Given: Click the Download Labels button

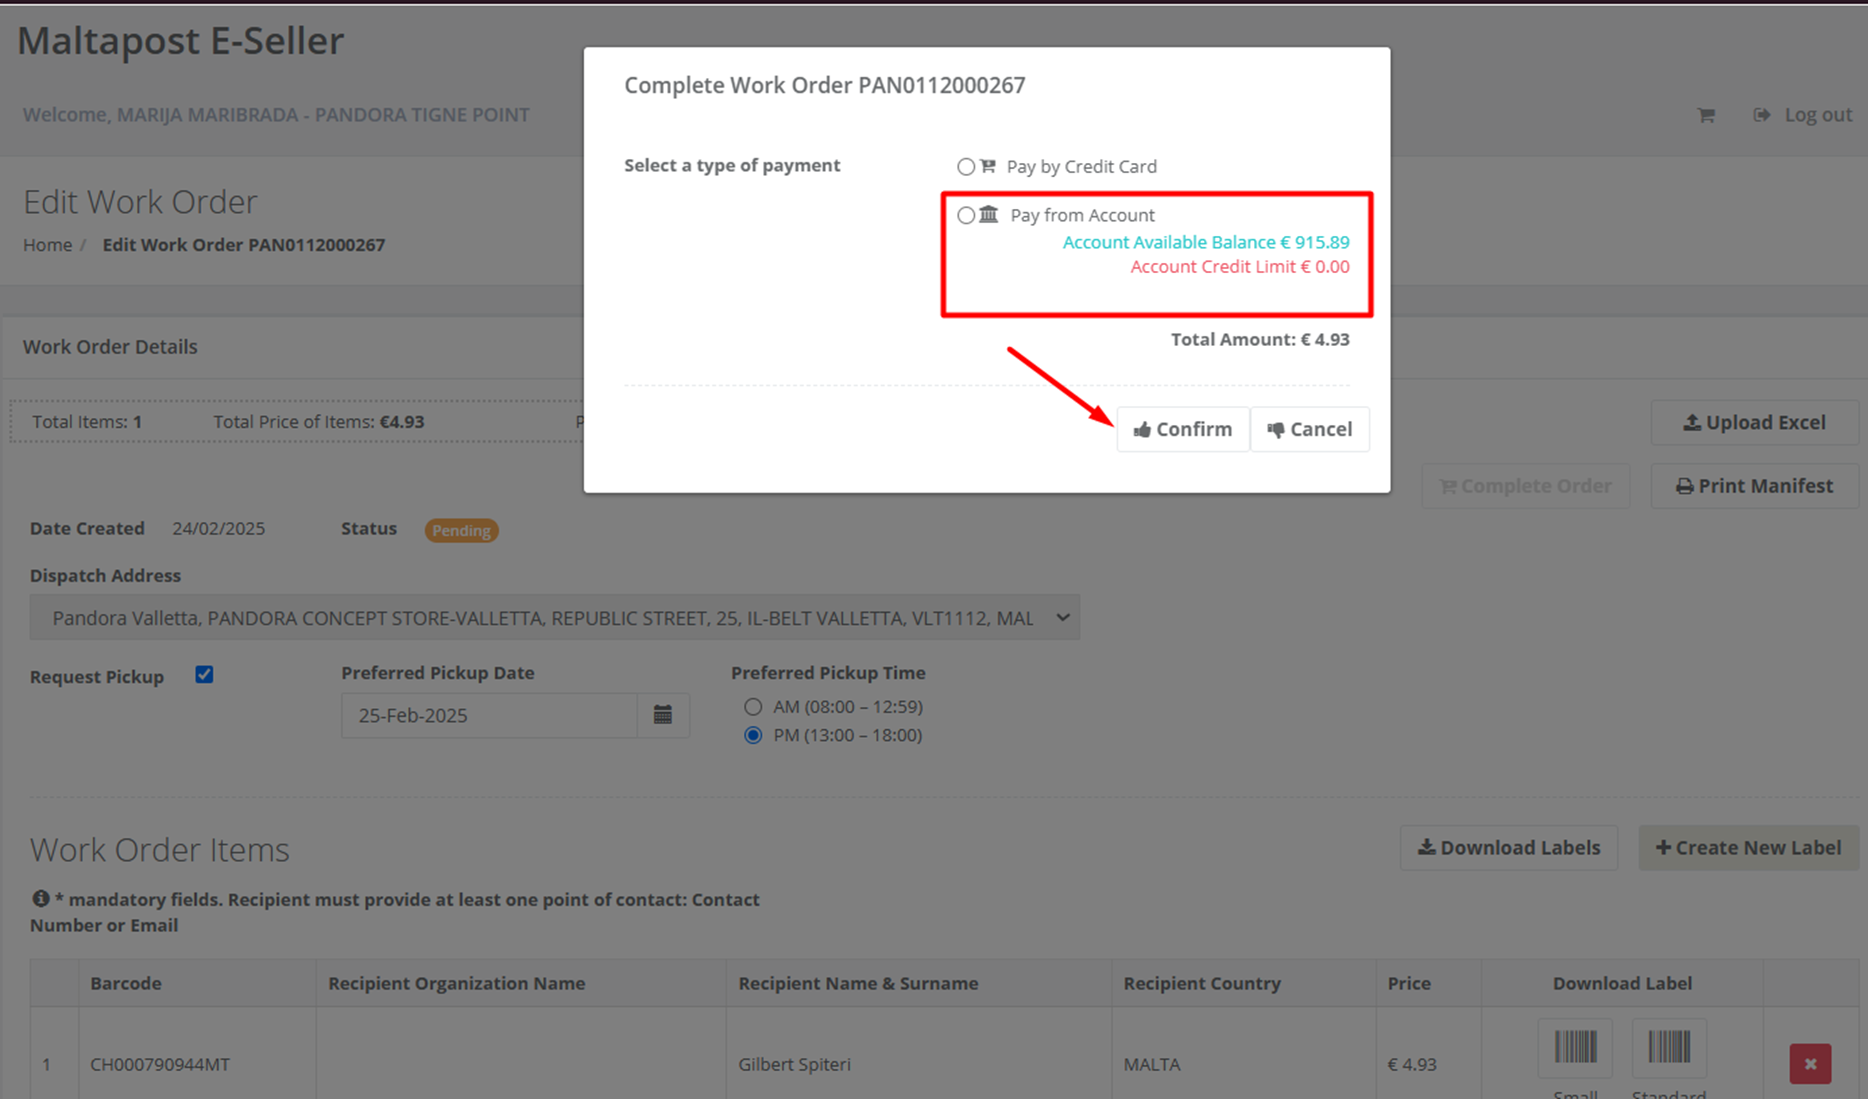Looking at the screenshot, I should [1509, 848].
